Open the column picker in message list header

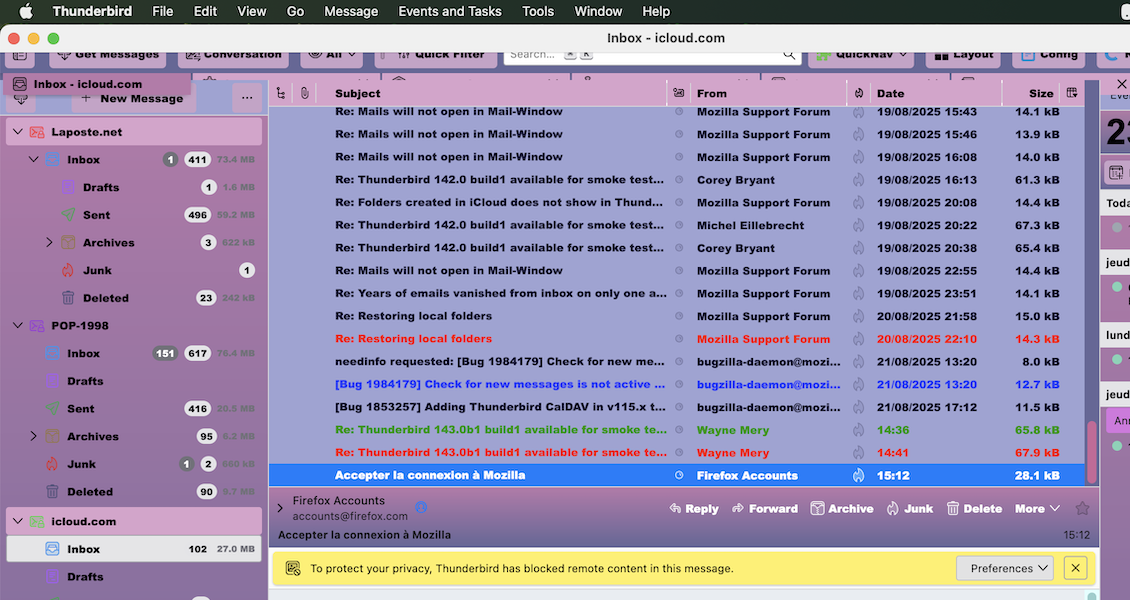point(1072,93)
